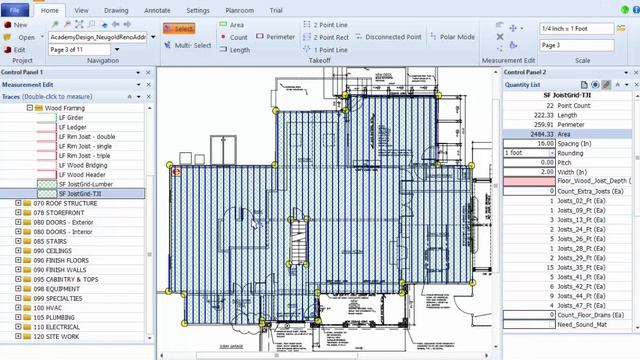Click the Edit project icon
The image size is (640, 360).
8,50
